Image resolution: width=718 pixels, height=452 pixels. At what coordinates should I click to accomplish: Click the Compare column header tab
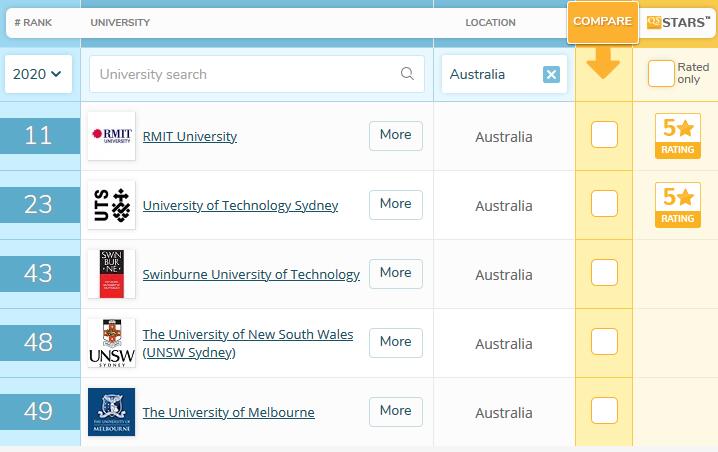point(602,22)
